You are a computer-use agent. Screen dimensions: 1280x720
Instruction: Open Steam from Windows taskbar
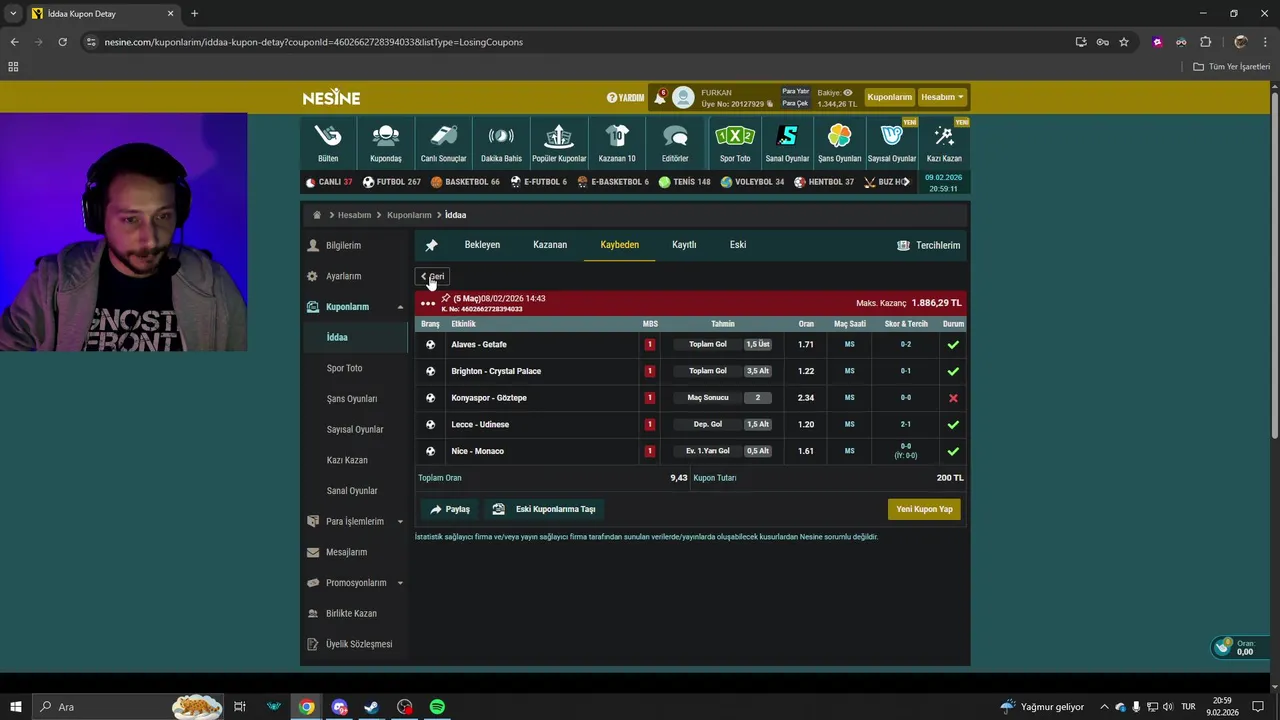pyautogui.click(x=372, y=707)
